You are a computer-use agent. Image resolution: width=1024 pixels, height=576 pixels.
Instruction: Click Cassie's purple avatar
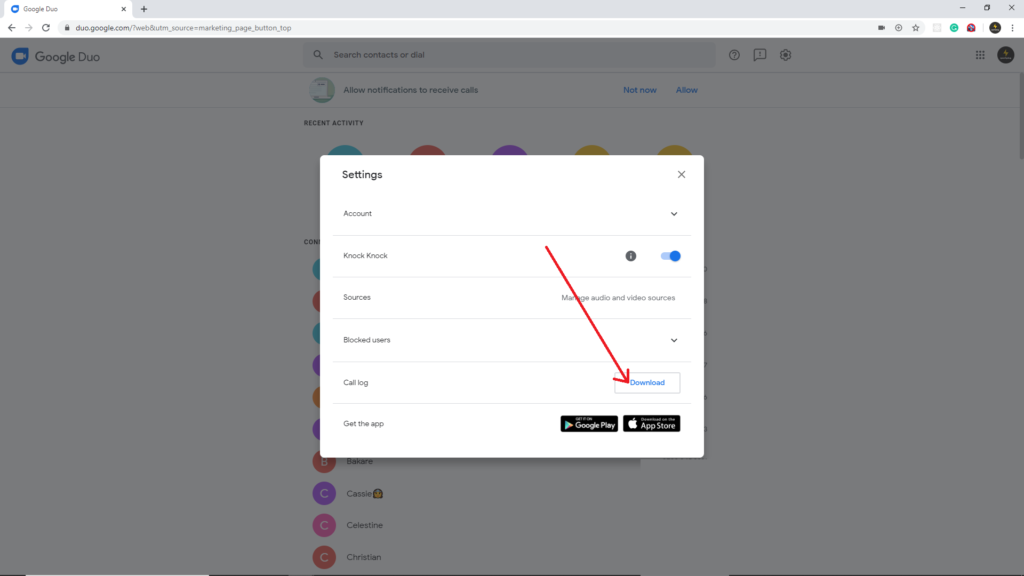point(324,493)
